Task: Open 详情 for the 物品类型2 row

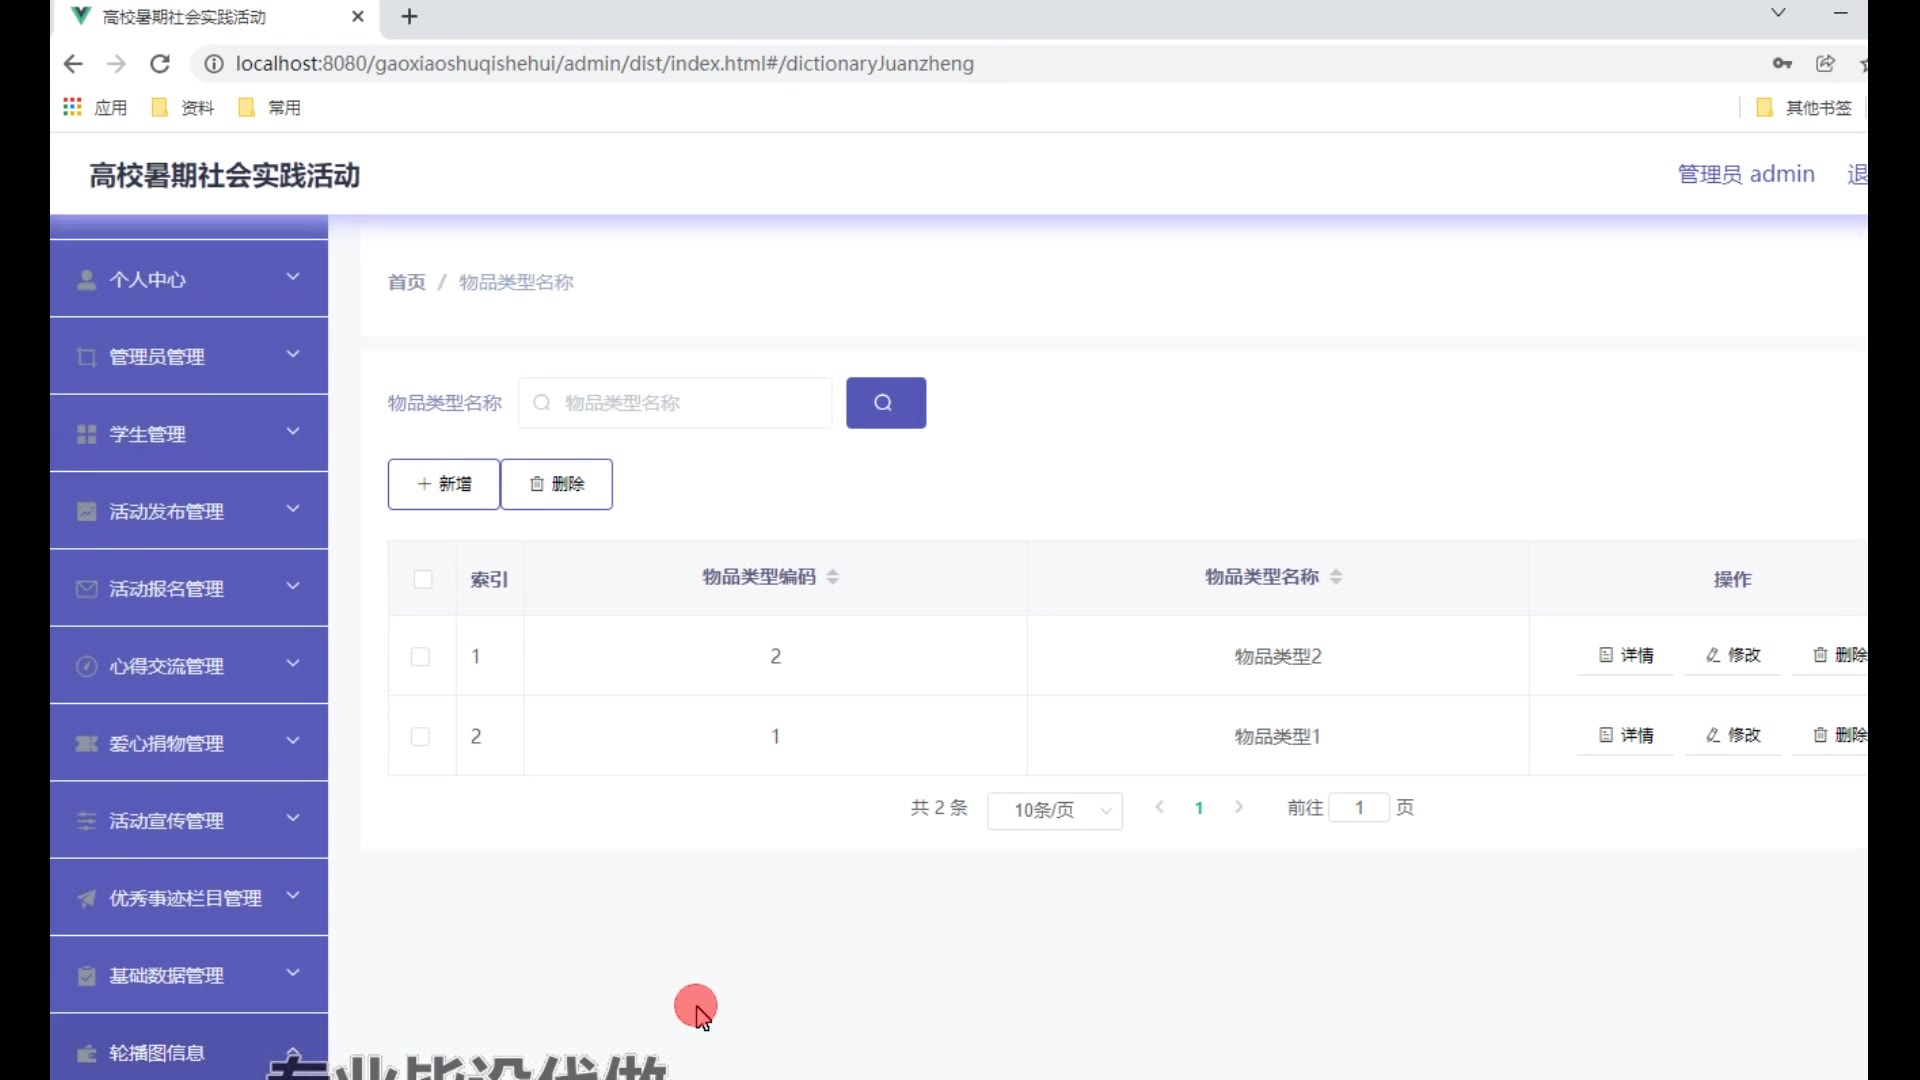Action: coord(1626,655)
